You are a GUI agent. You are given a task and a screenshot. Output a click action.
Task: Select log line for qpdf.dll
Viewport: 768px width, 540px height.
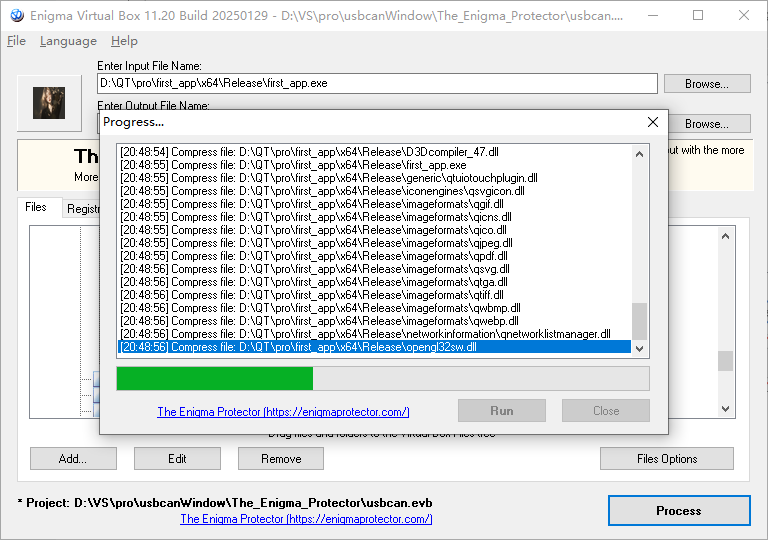point(375,256)
